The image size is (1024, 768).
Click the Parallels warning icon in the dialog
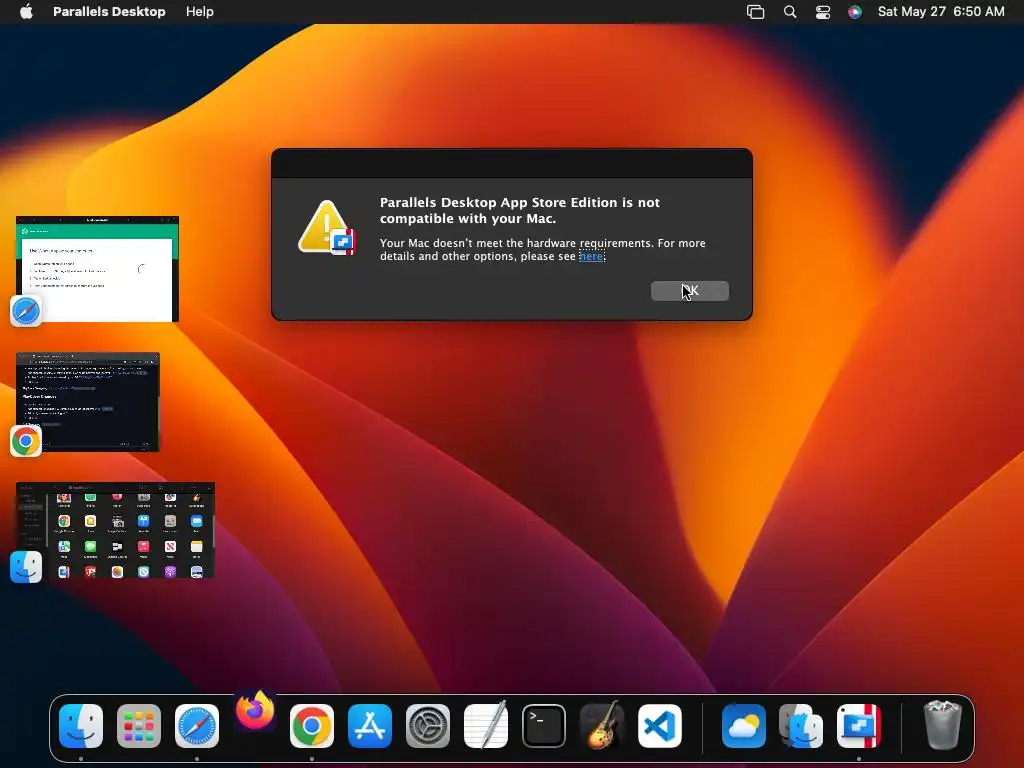[x=327, y=228]
